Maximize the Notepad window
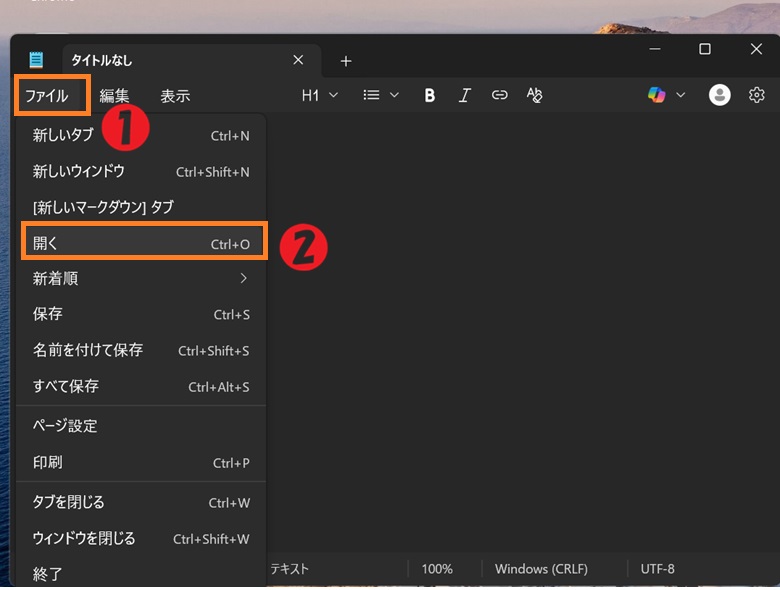The image size is (780, 590). click(x=704, y=49)
